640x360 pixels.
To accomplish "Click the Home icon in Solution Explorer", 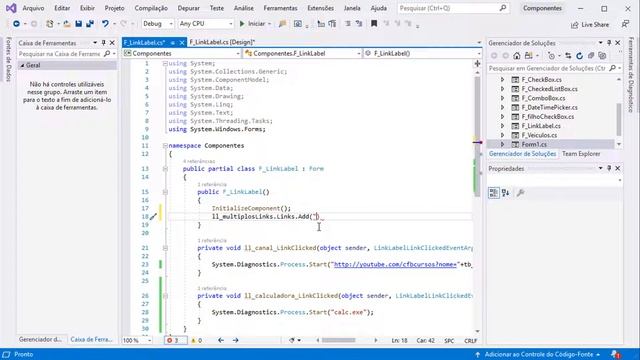I will point(517,56).
